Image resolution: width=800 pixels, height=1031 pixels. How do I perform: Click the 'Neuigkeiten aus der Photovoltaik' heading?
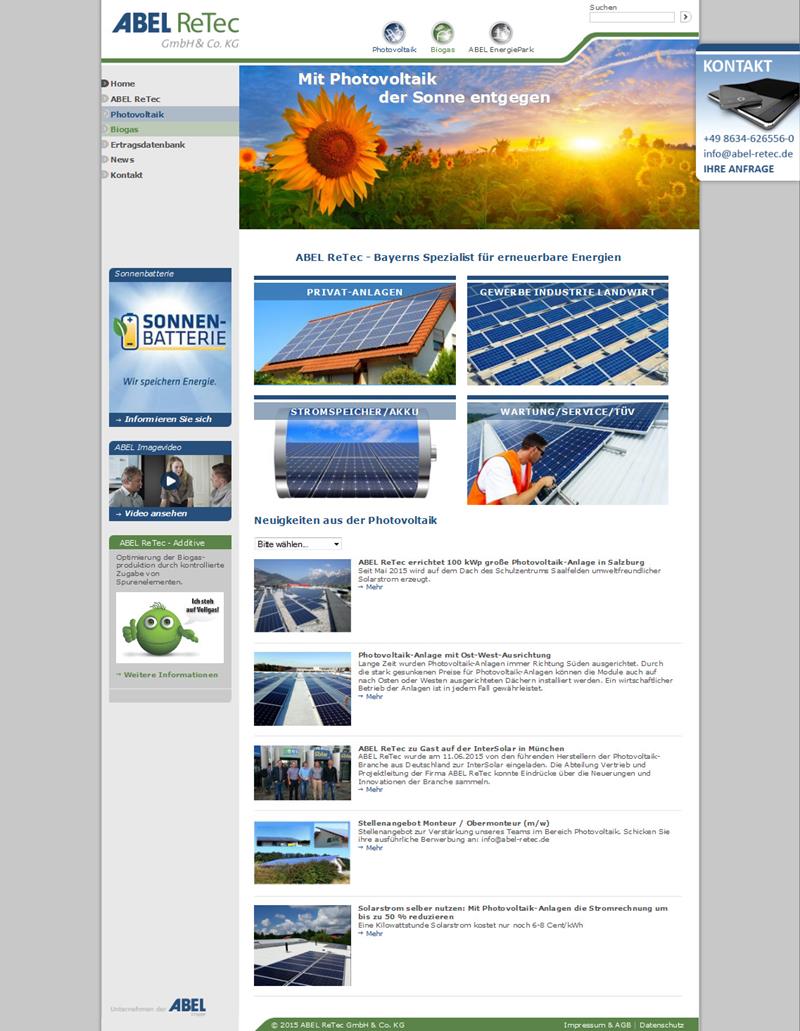pos(346,520)
